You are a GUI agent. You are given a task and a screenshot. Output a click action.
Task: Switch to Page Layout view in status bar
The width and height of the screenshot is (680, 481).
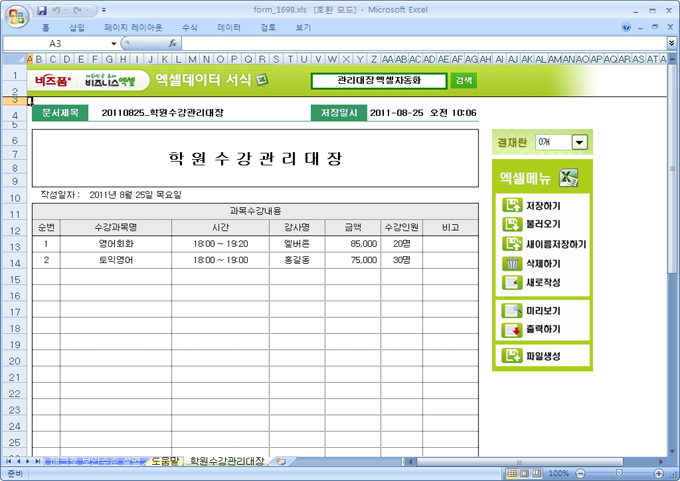coord(525,474)
